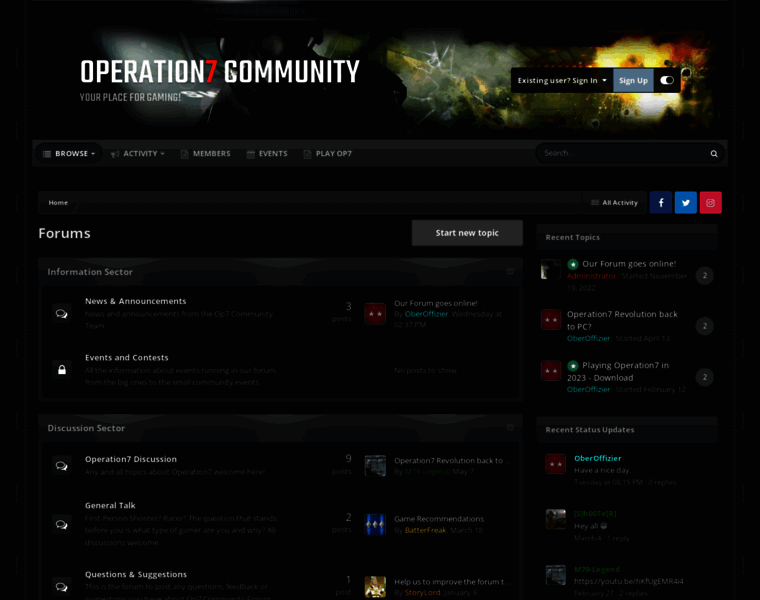760x600 pixels.
Task: Click the Events and Contests lock icon
Action: [62, 370]
